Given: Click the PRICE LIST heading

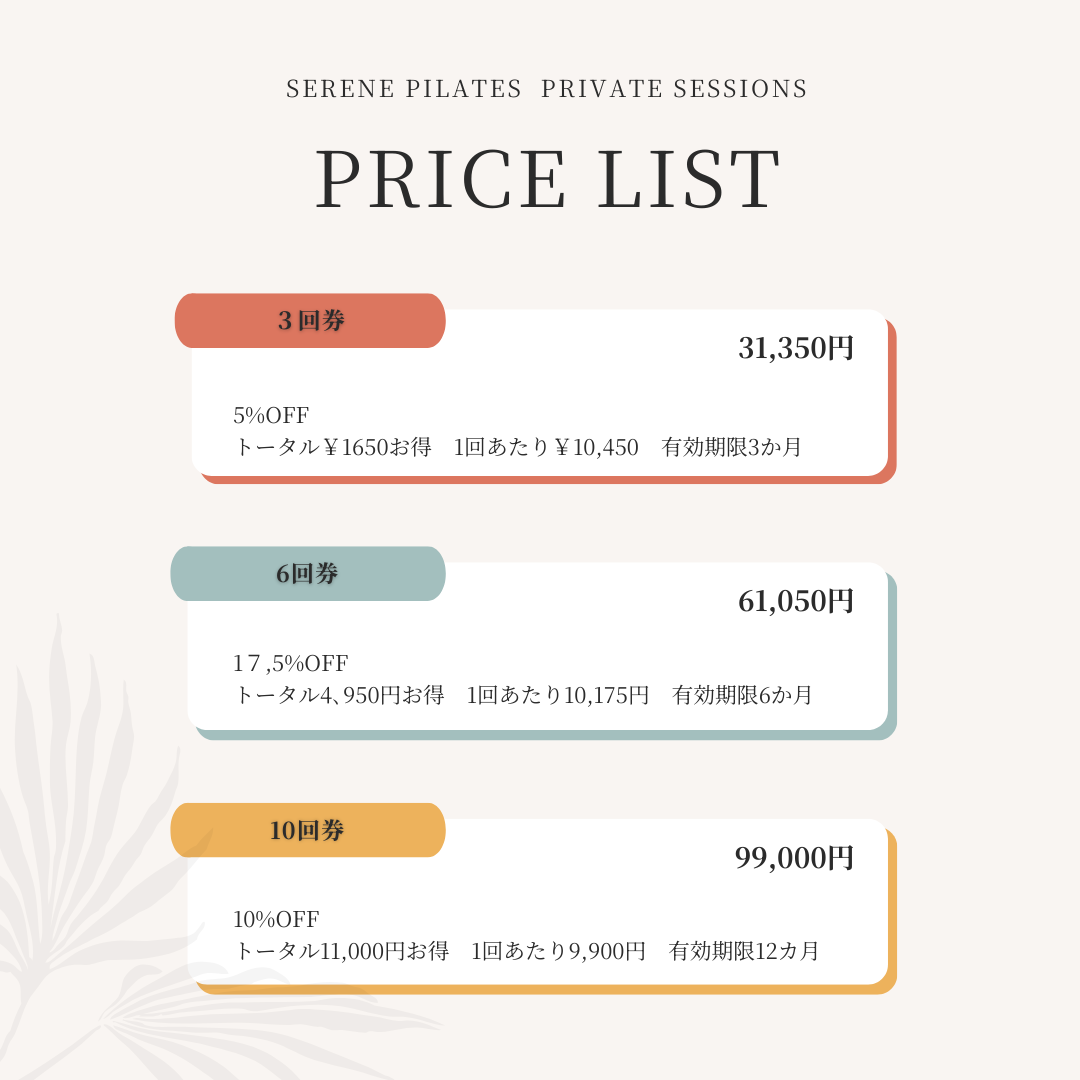Looking at the screenshot, I should pos(547,180).
